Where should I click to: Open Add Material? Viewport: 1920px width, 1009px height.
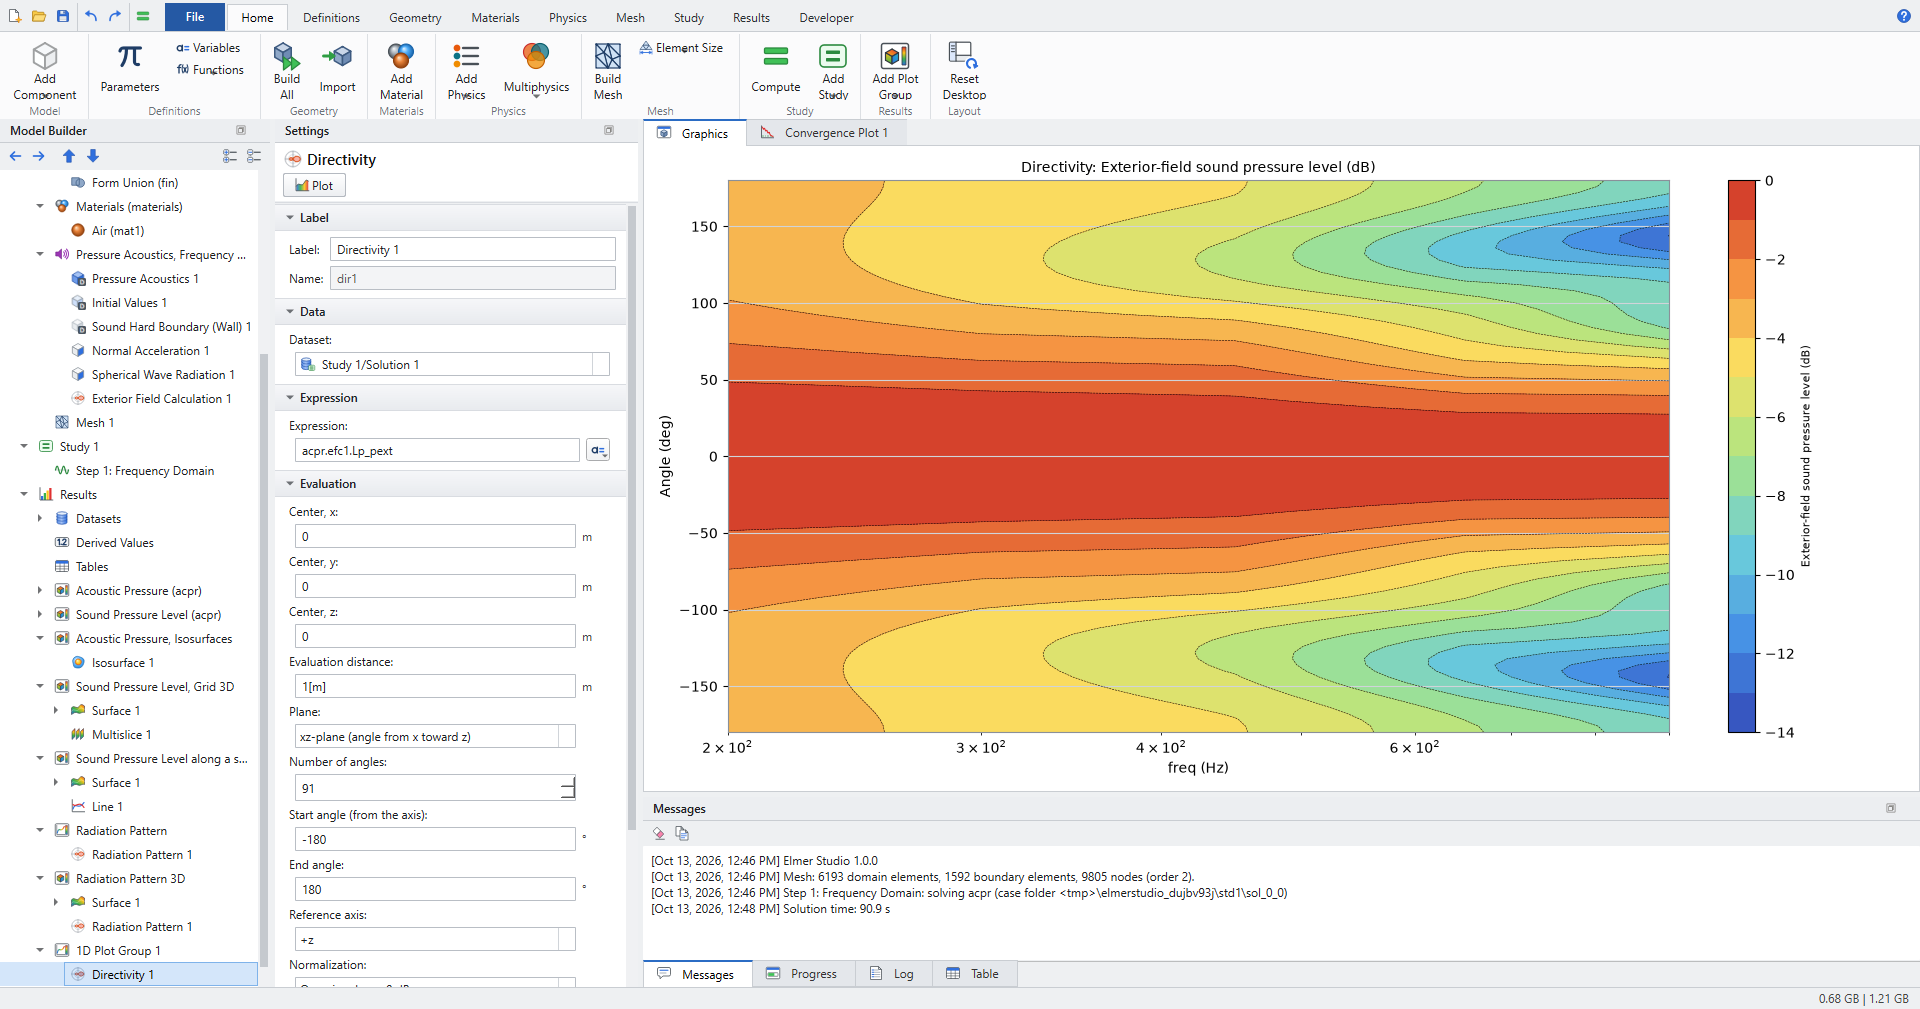pos(401,70)
